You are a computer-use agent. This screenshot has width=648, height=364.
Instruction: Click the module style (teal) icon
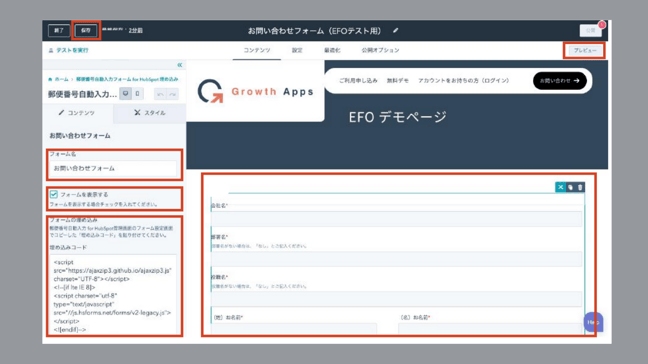click(560, 187)
